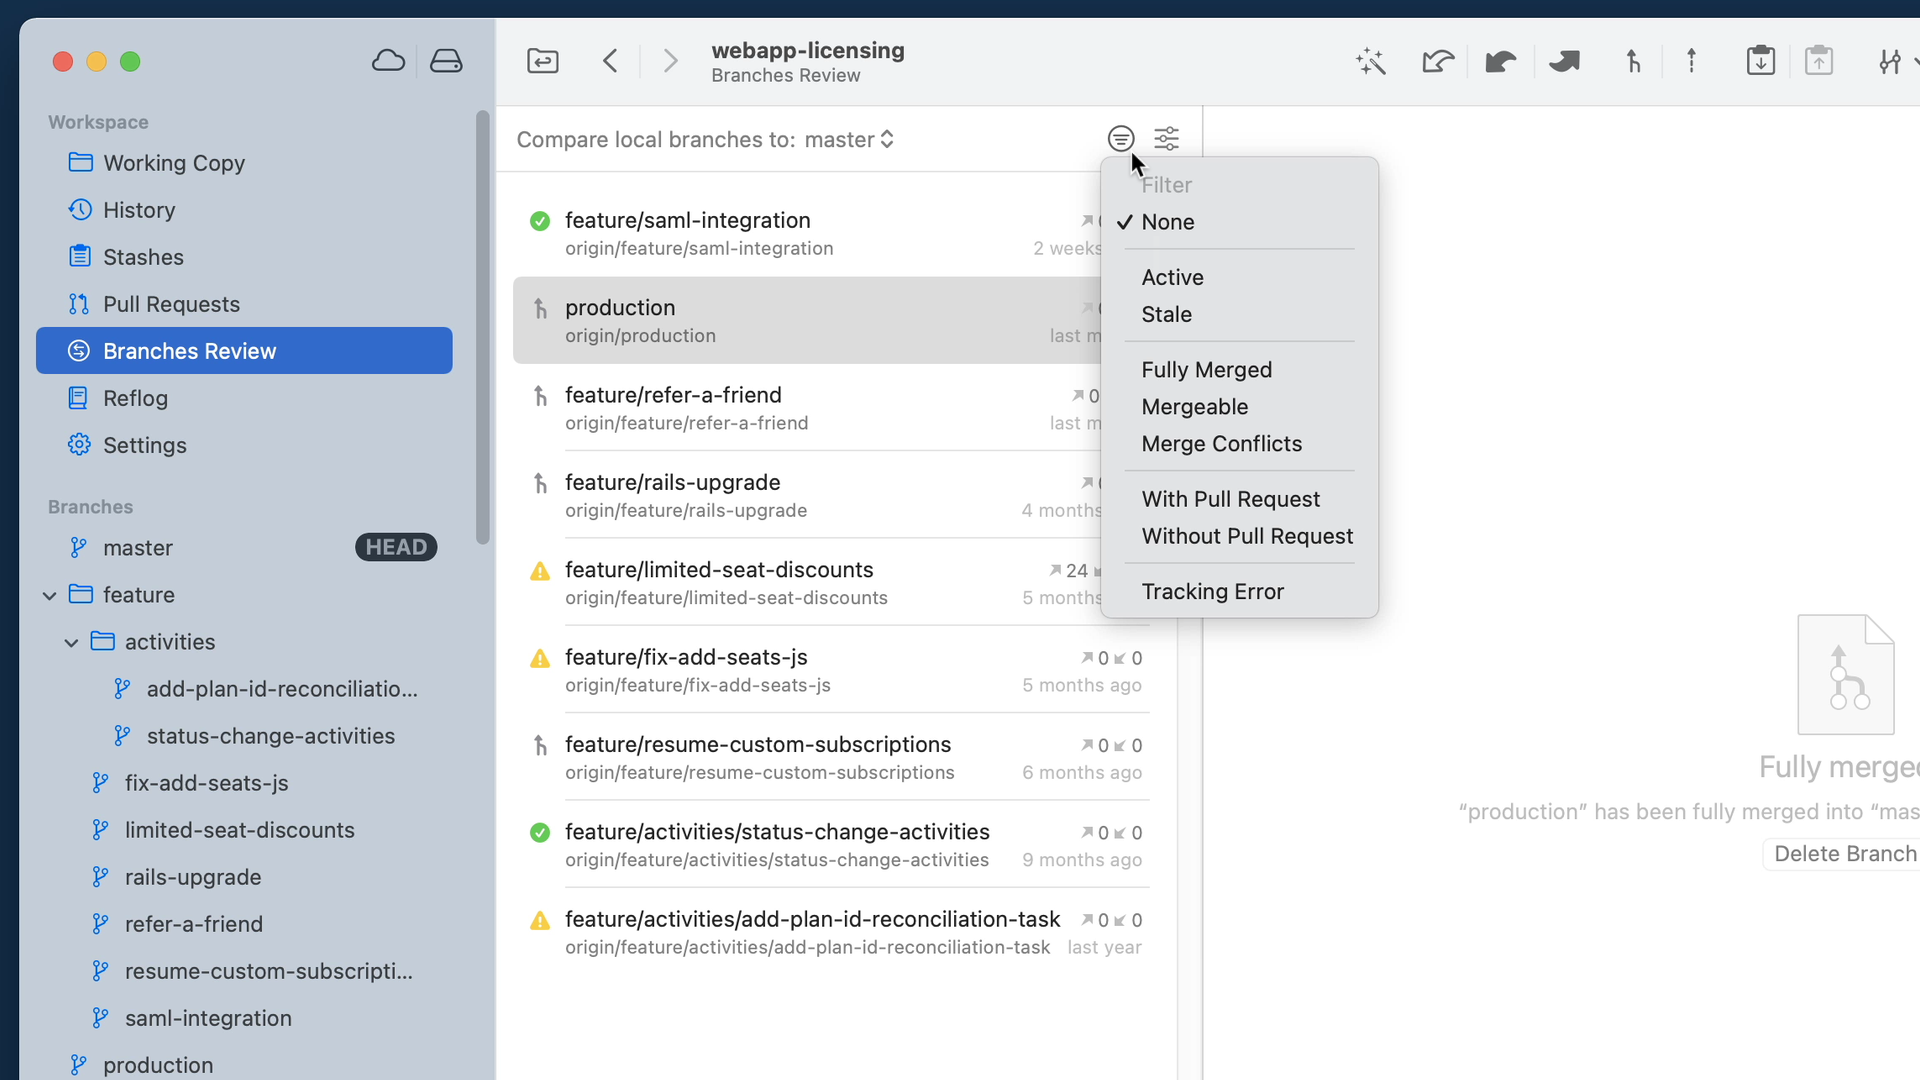The width and height of the screenshot is (1920, 1080).
Task: Collapse the activities folder
Action: (x=71, y=643)
